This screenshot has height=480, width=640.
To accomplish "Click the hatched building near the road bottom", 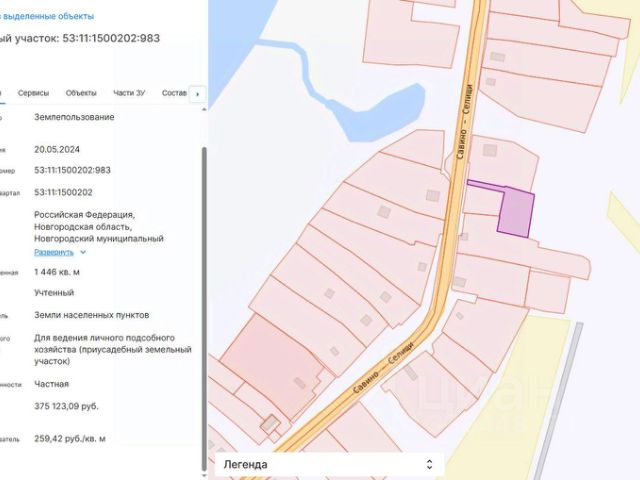I will point(270,424).
